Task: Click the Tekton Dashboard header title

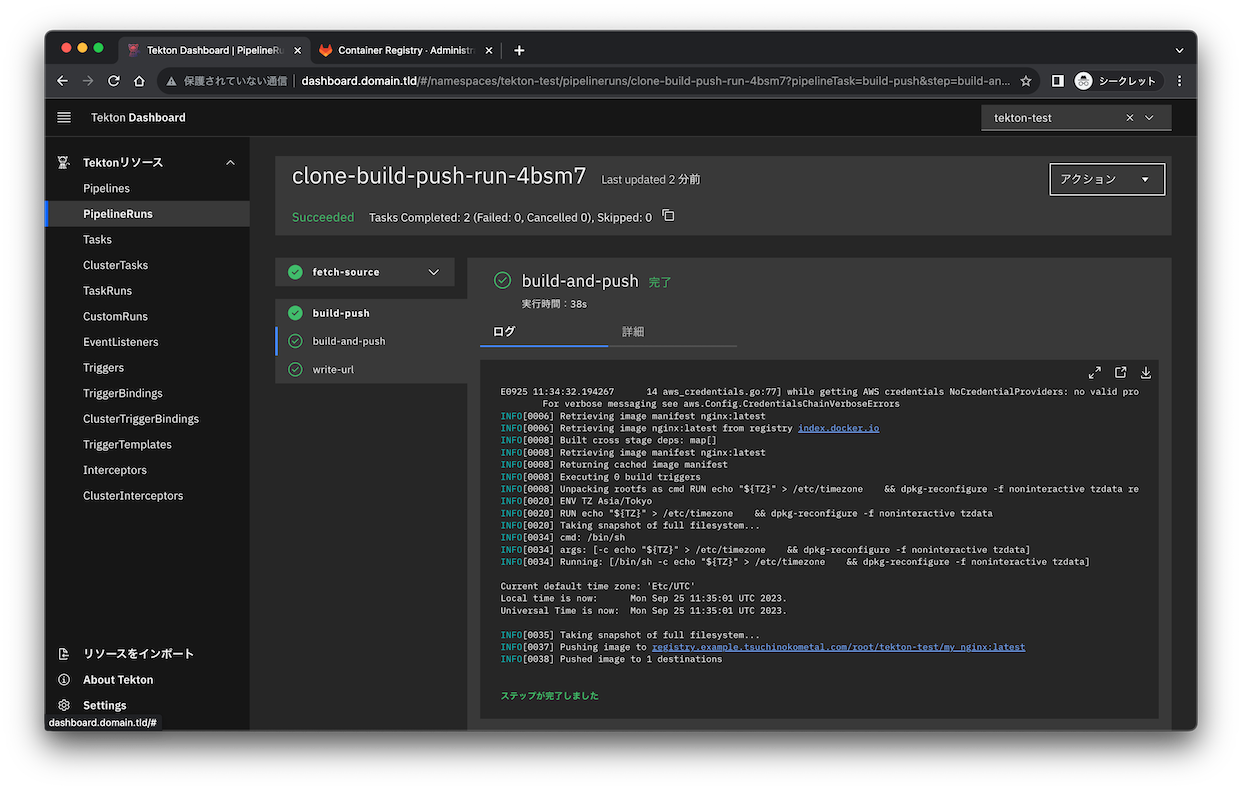Action: [138, 117]
